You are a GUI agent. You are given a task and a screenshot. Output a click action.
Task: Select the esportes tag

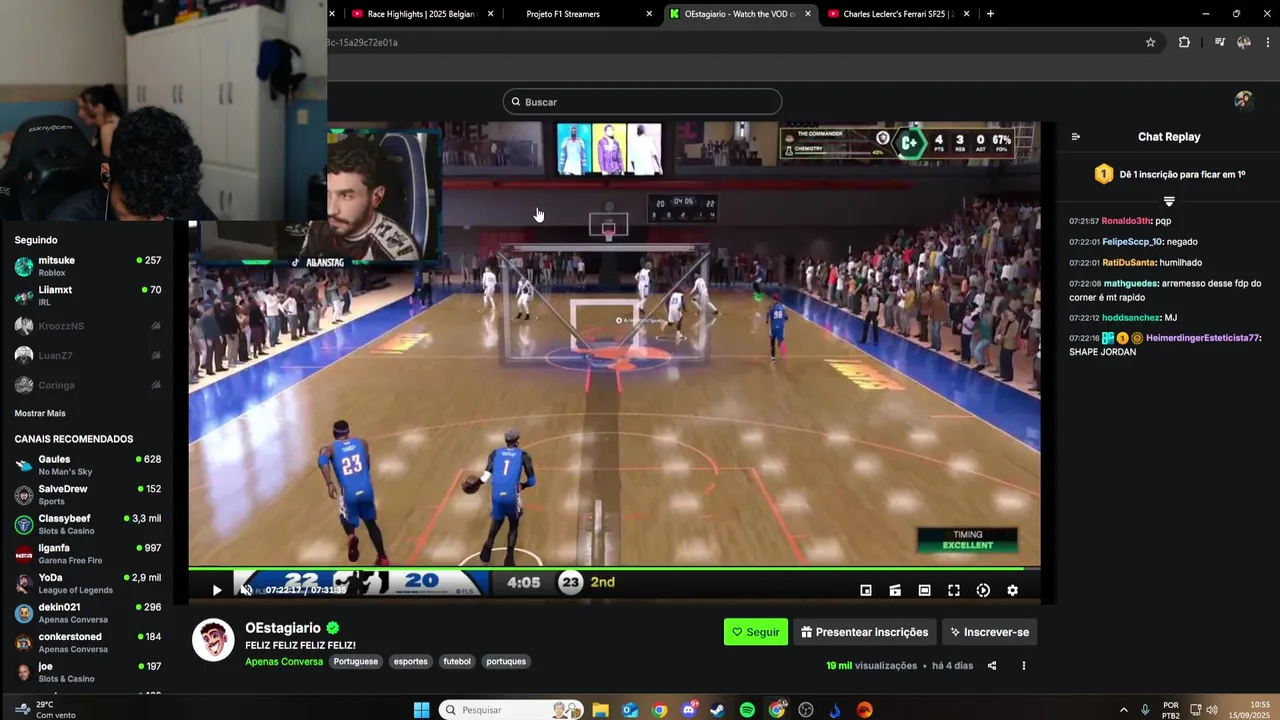(x=410, y=661)
